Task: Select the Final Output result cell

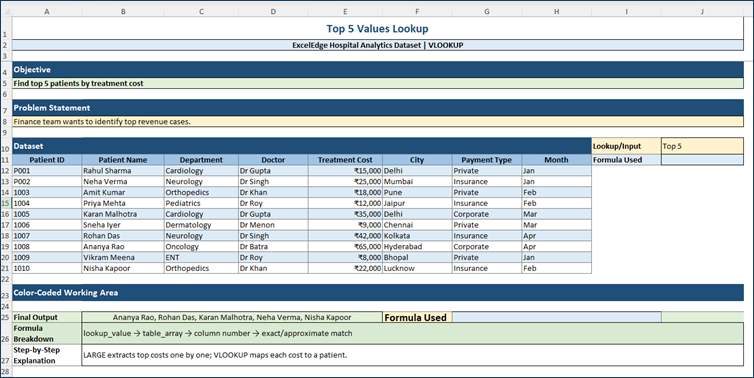Action: pos(232,317)
